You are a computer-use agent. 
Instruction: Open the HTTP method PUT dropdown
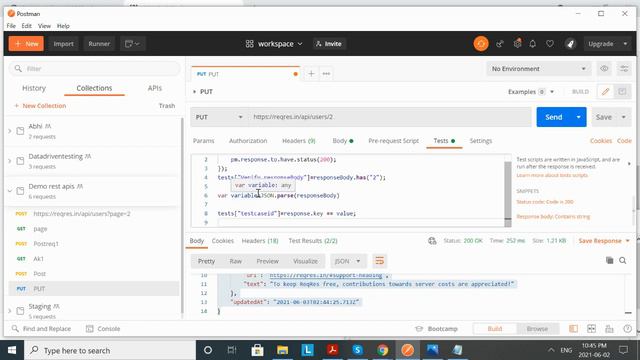tap(219, 117)
